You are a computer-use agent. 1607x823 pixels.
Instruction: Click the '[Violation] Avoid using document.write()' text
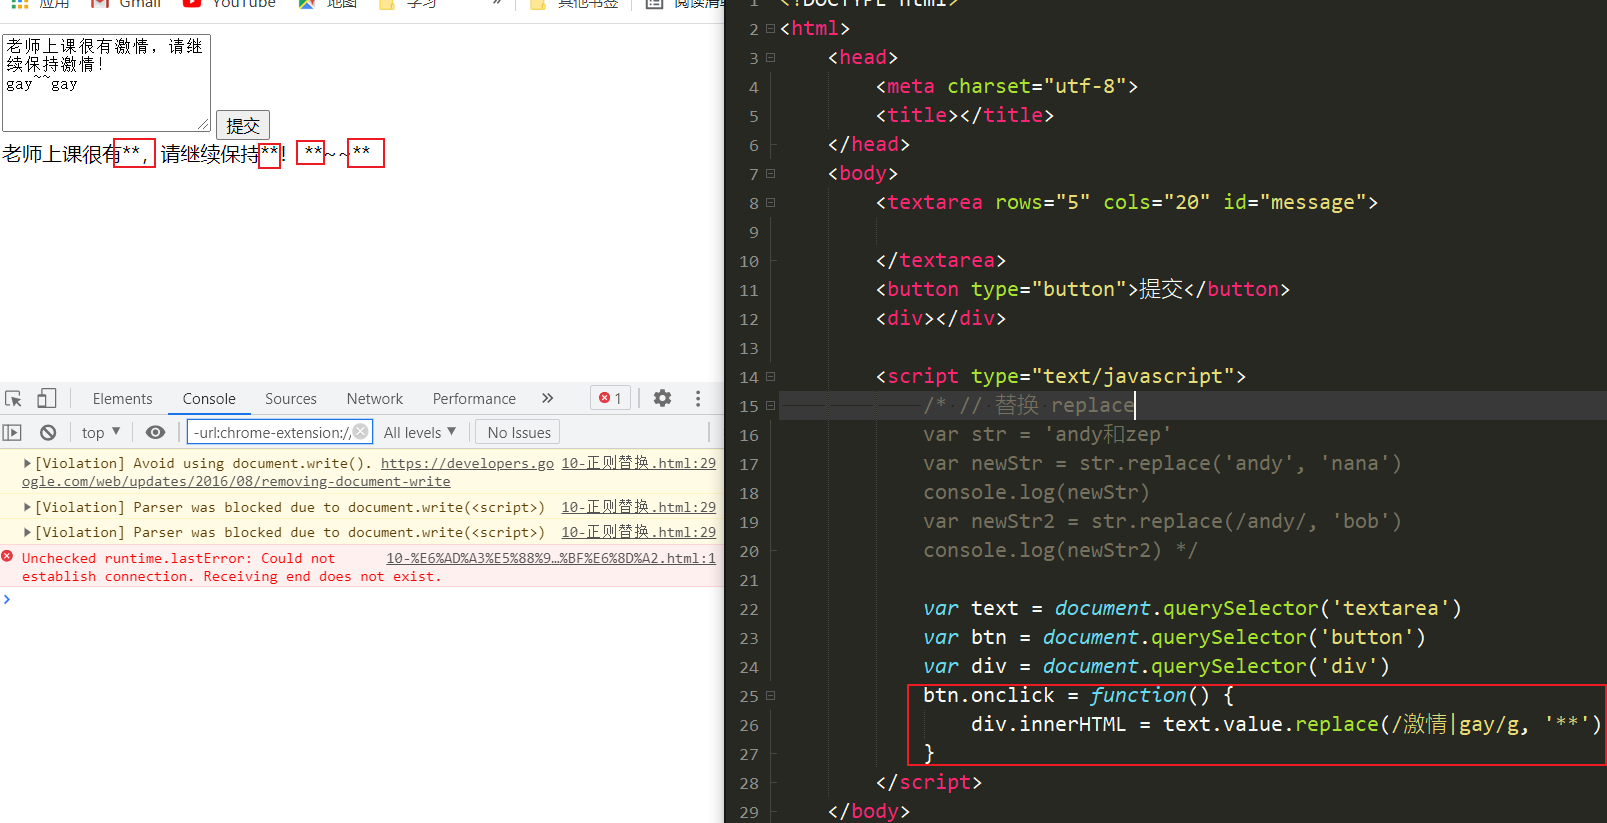(204, 463)
